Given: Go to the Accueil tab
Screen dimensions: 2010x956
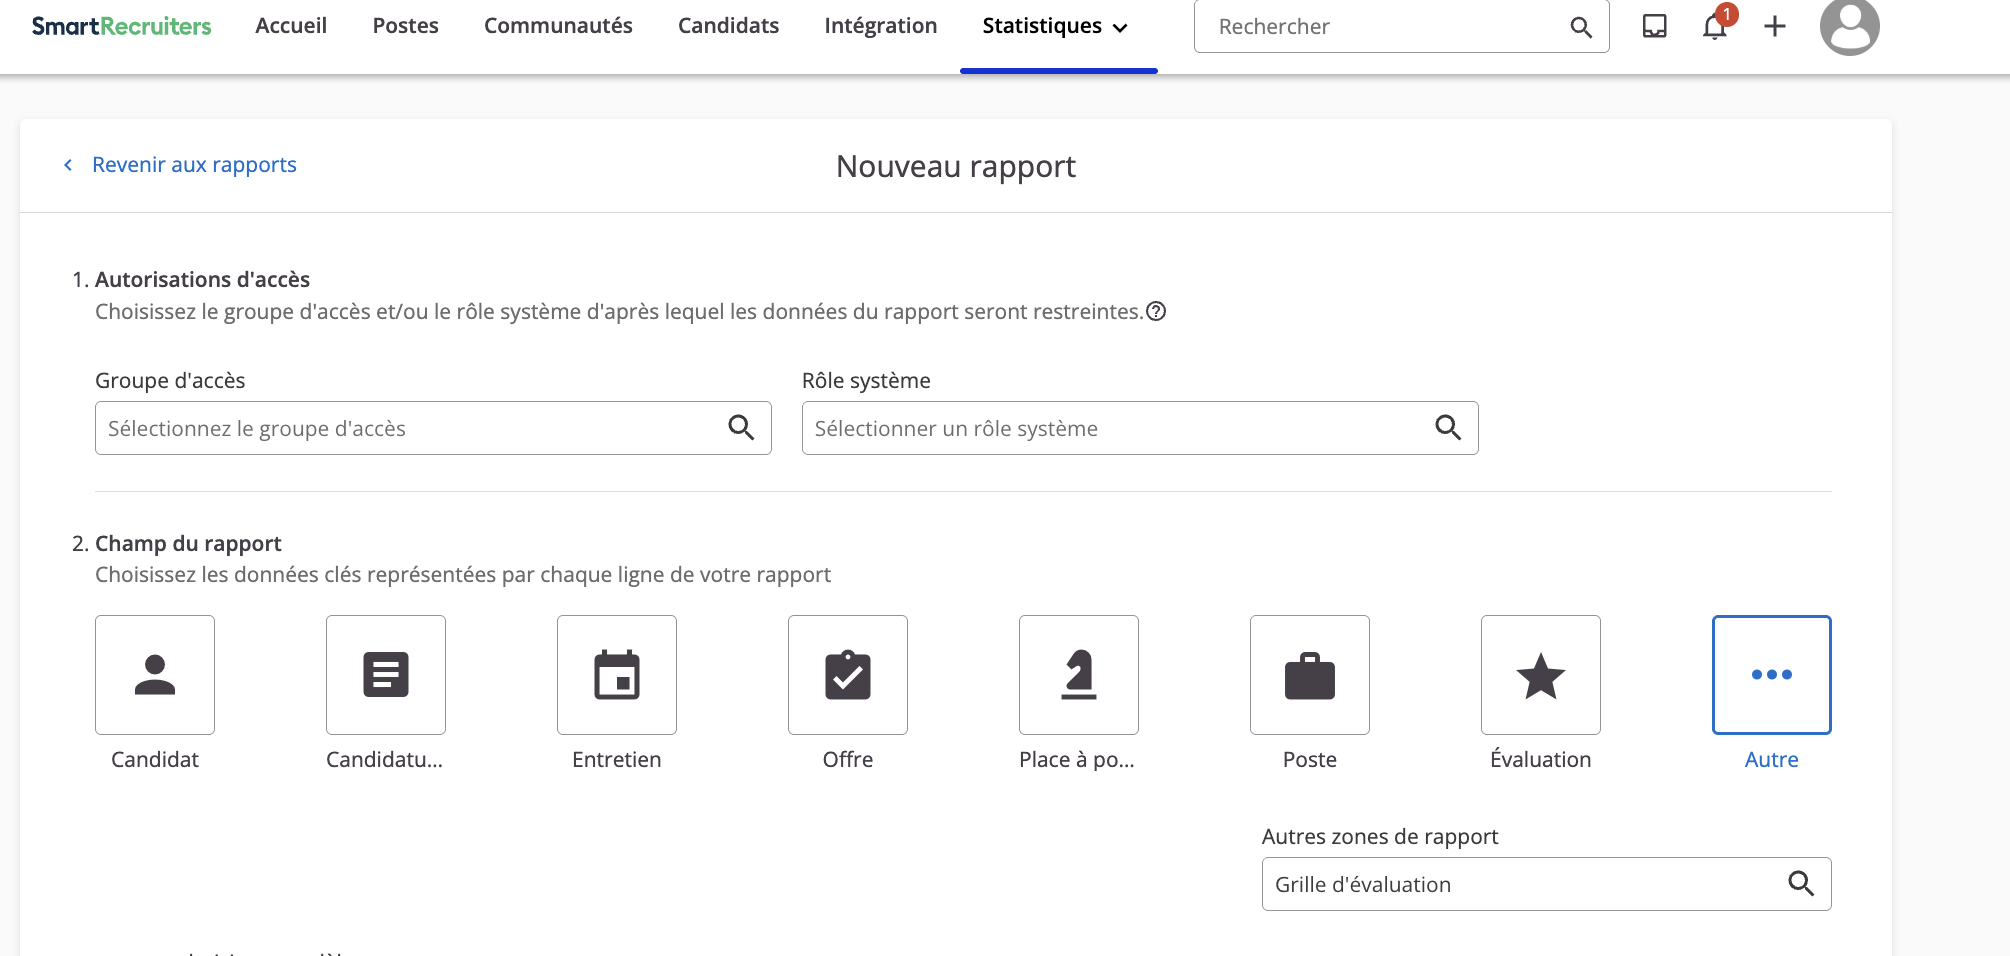Looking at the screenshot, I should (291, 26).
